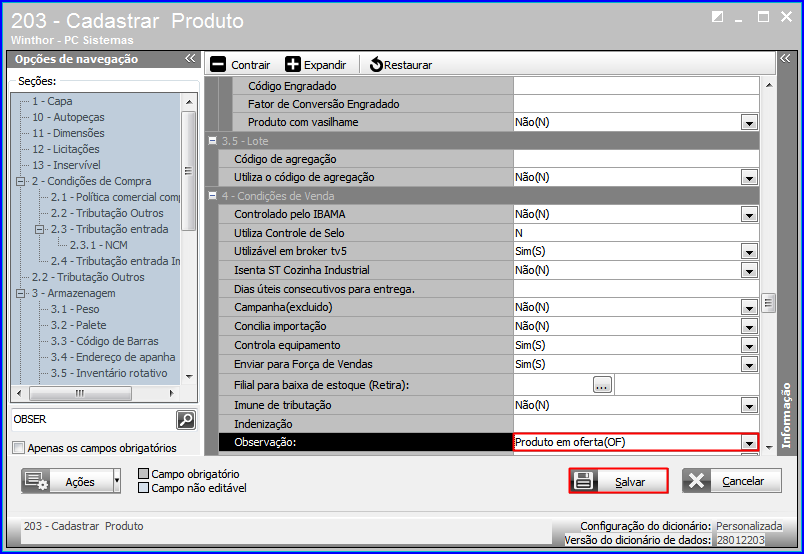The height and width of the screenshot is (554, 804).
Task: Open Produto com vasilhame dropdown
Action: pos(749,123)
